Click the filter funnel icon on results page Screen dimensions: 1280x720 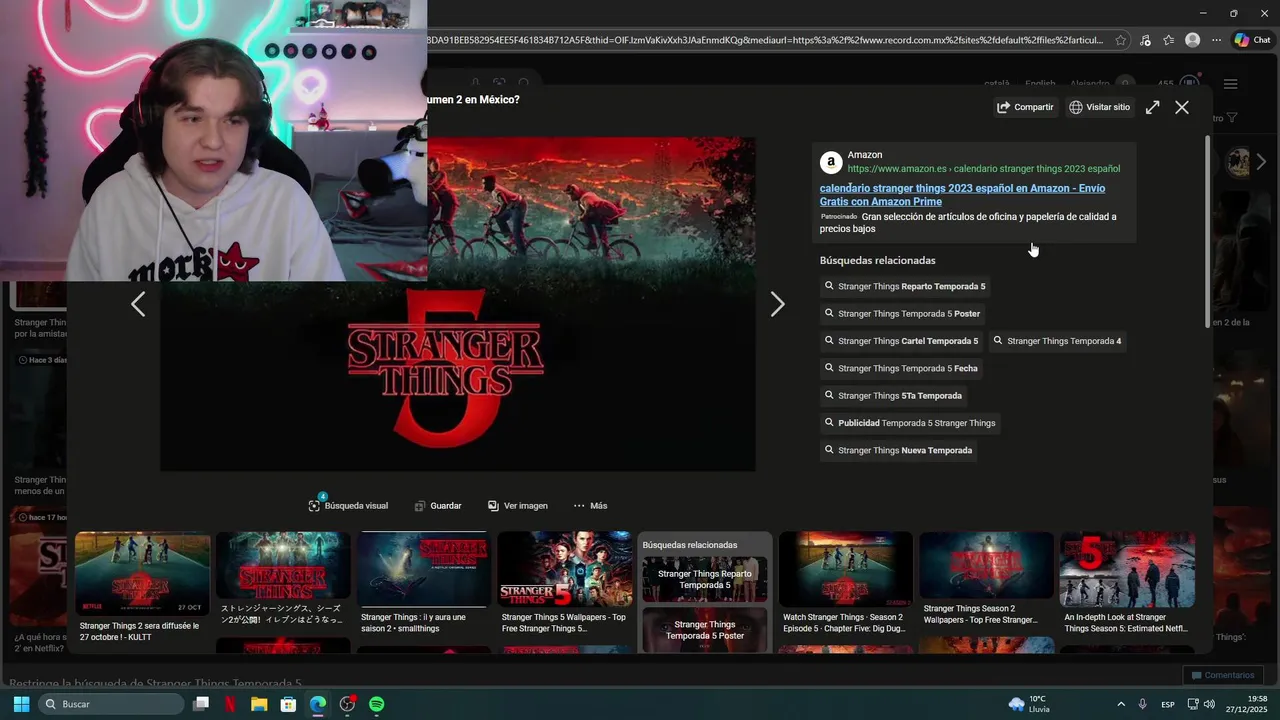(x=1232, y=118)
